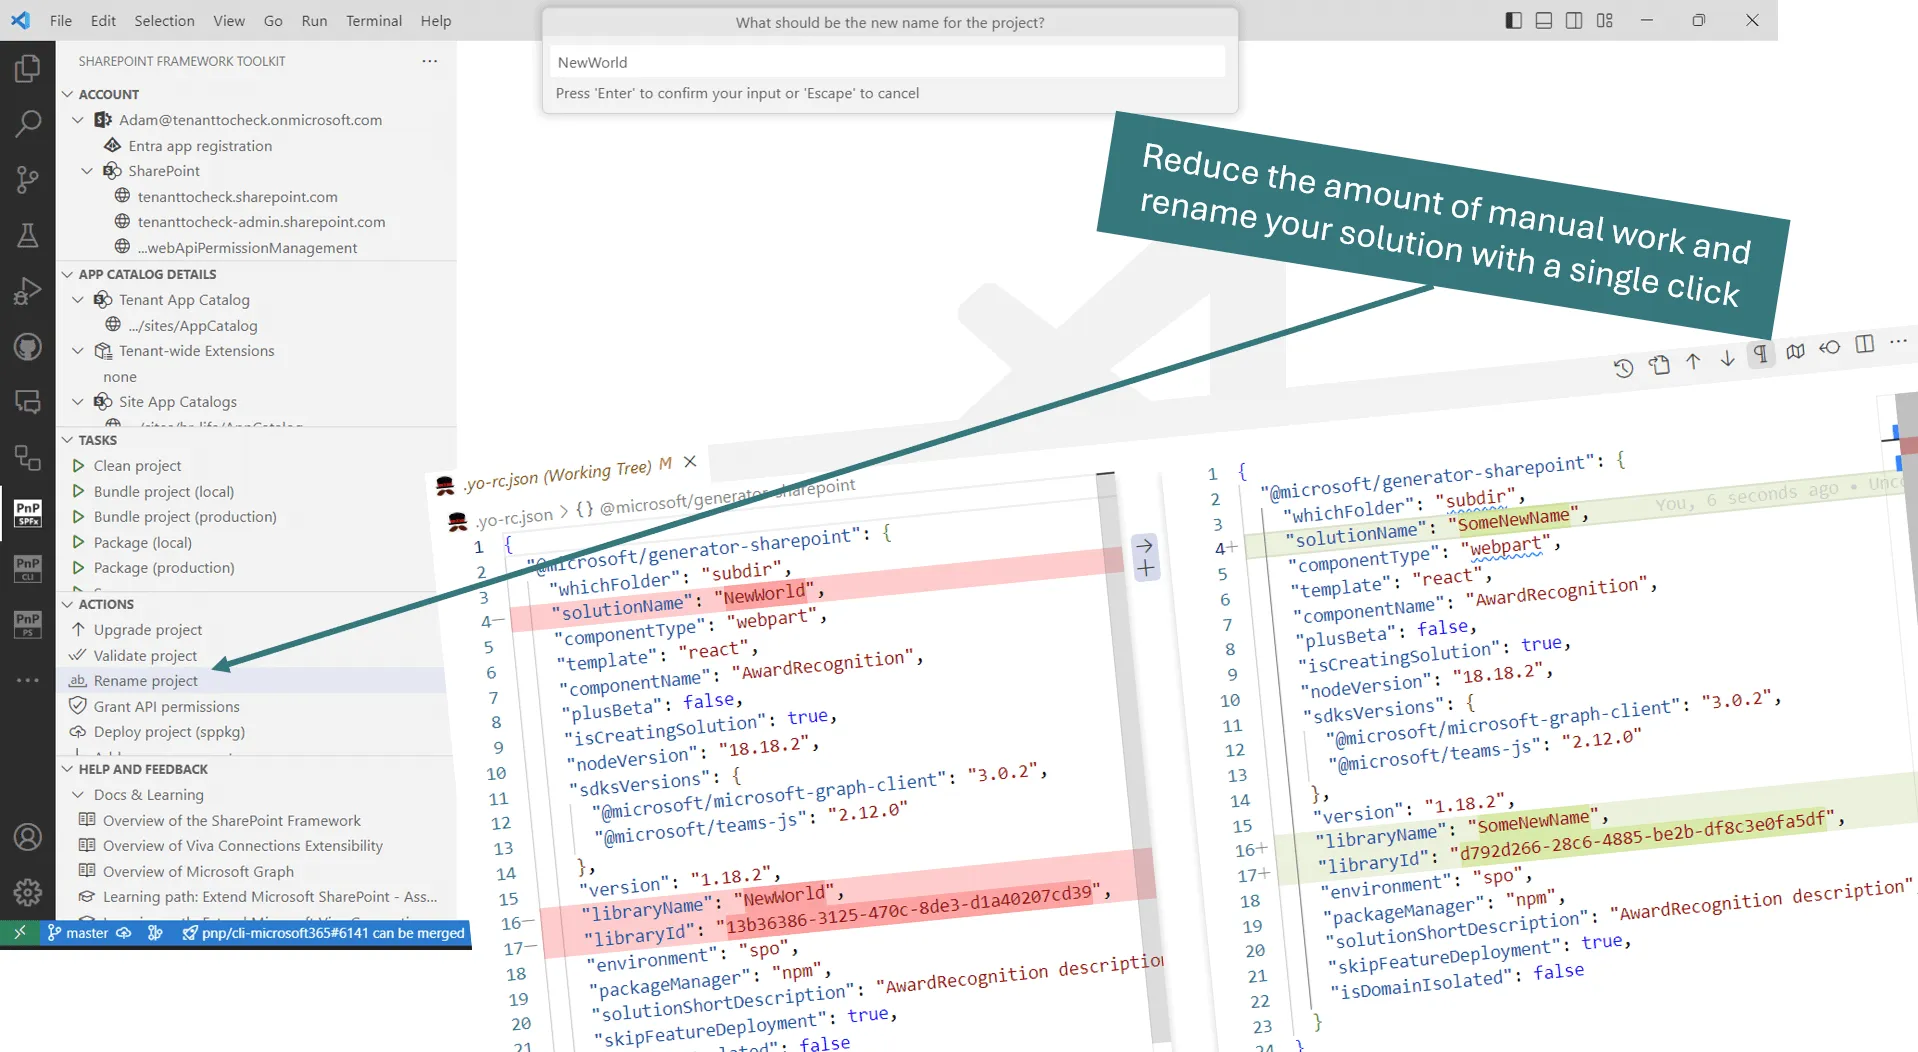Open the Source Control view
This screenshot has height=1052, width=1918.
click(x=27, y=180)
